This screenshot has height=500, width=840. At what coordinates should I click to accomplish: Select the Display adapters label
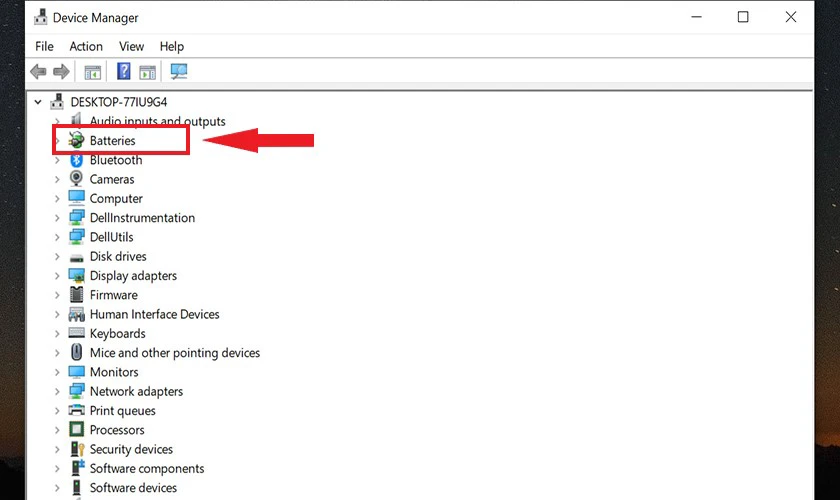133,275
